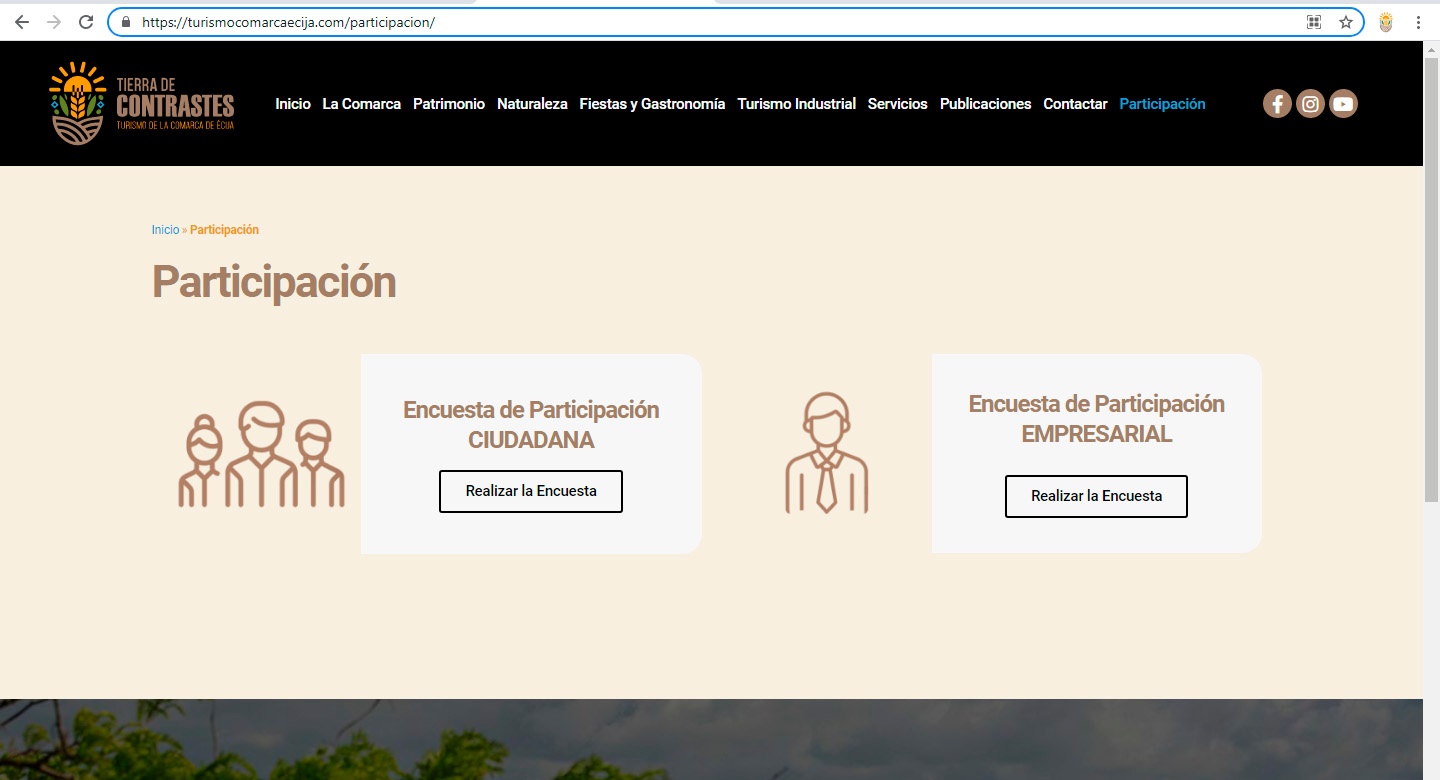Screen dimensions: 1440x780
Task: Click the URL address bar field
Action: click(700, 22)
